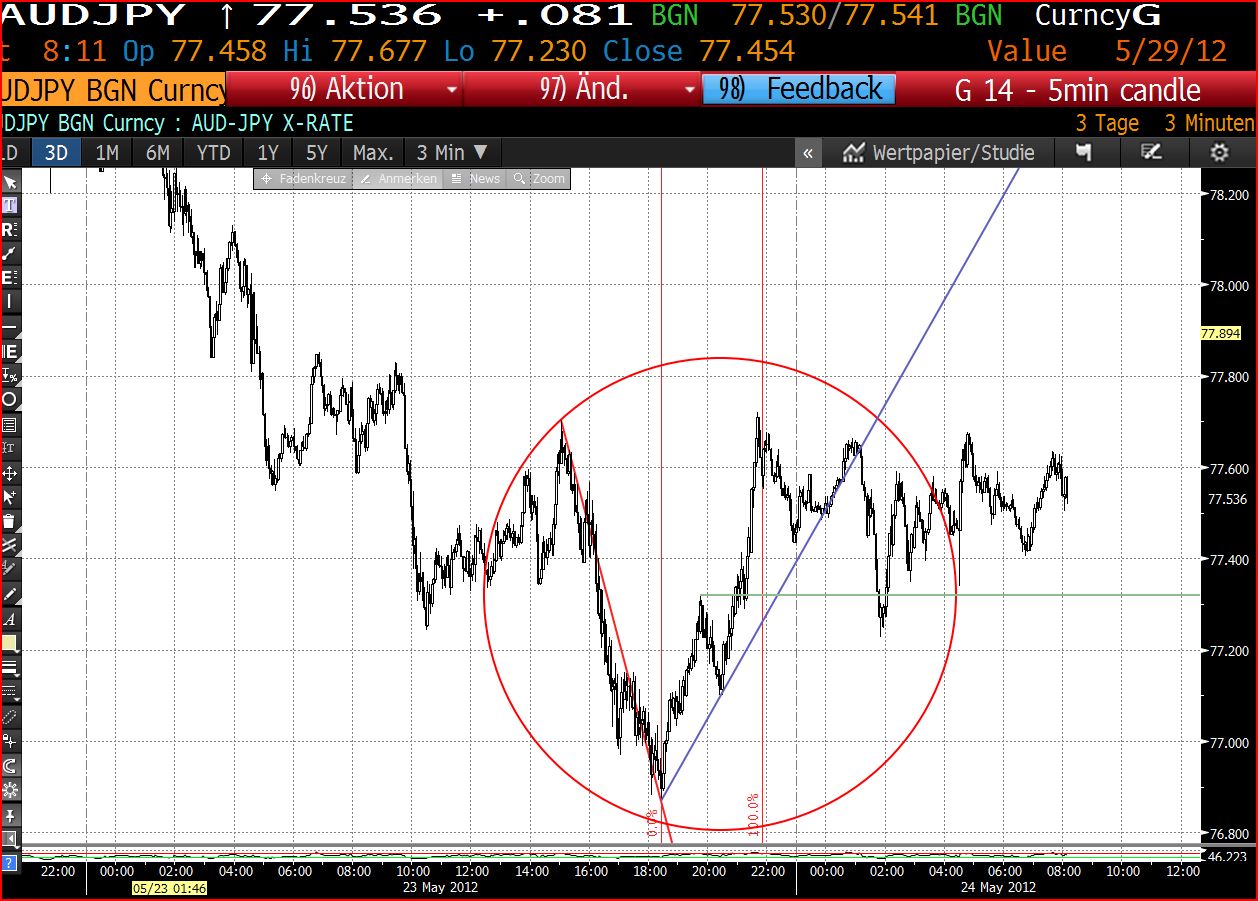Click the annotation edit icon near the gear
Image resolution: width=1258 pixels, height=901 pixels.
click(1151, 152)
